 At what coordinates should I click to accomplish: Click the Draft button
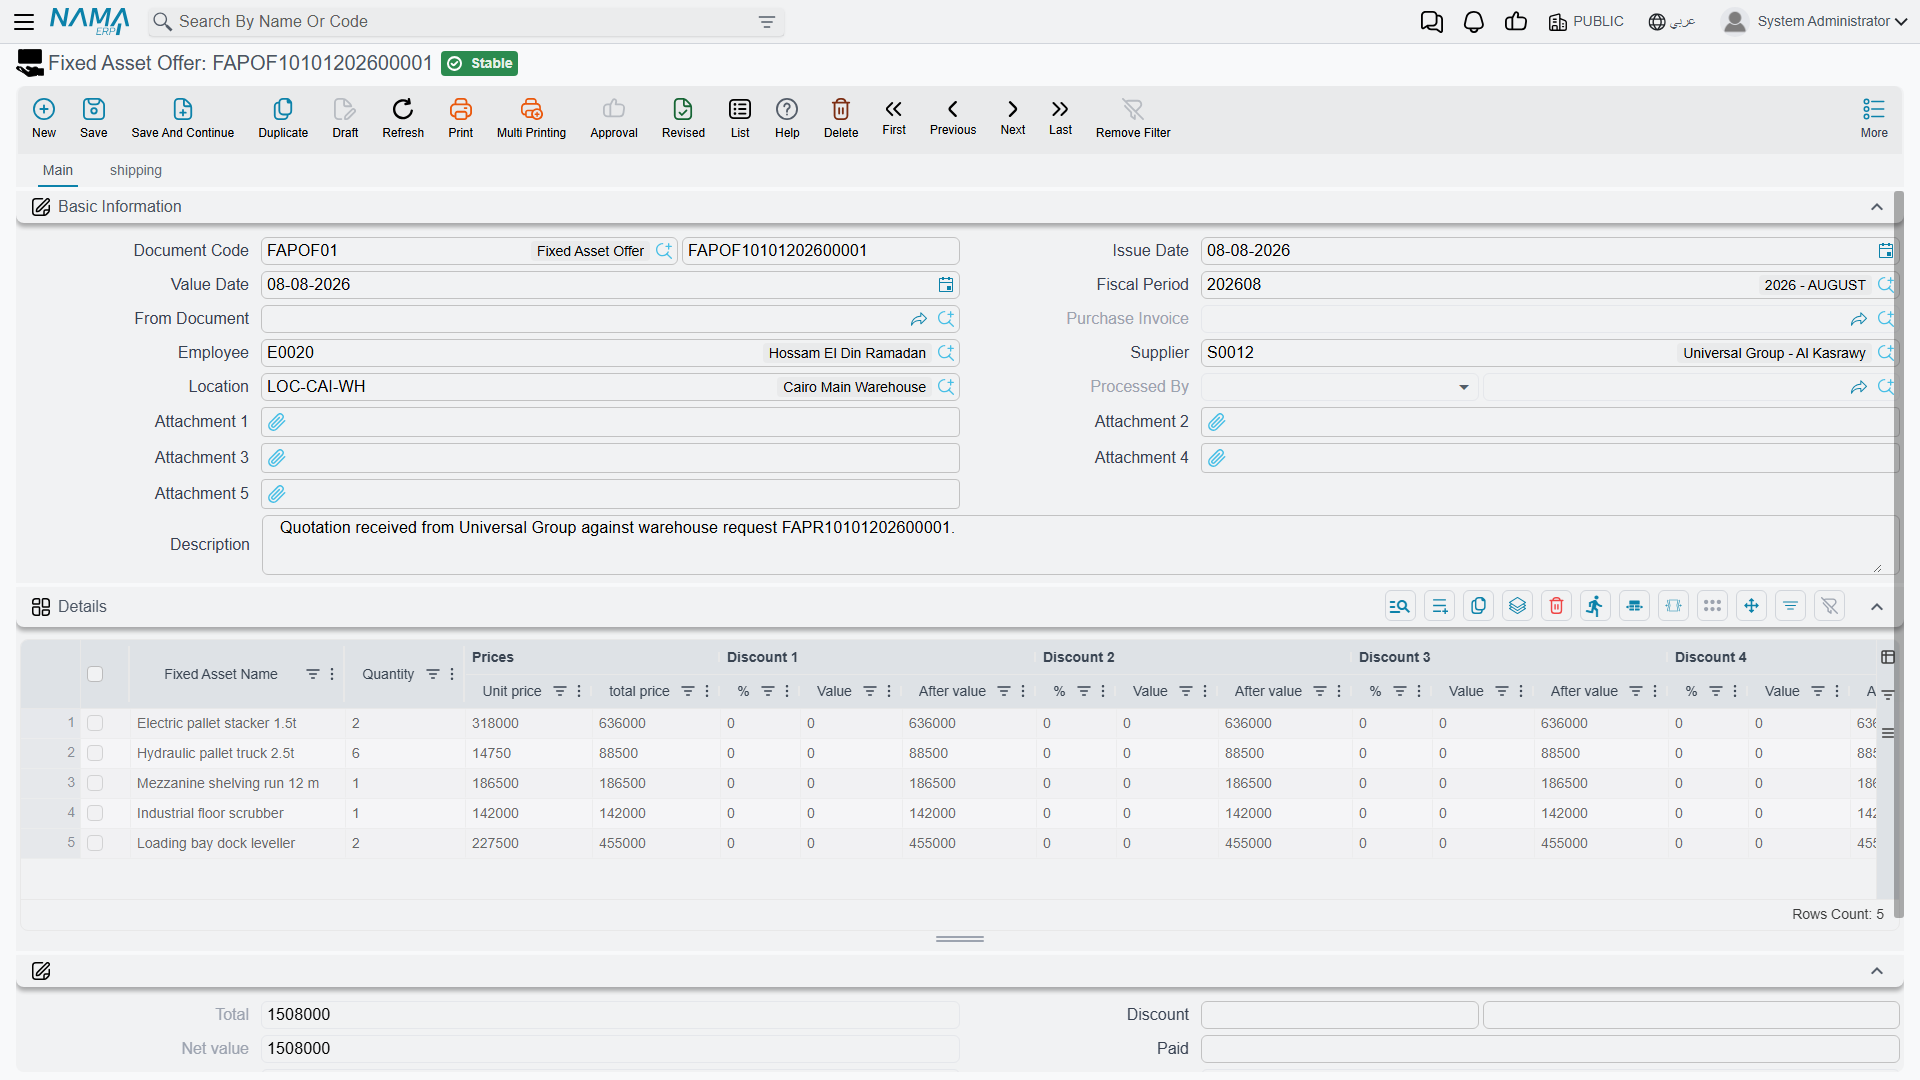[345, 117]
